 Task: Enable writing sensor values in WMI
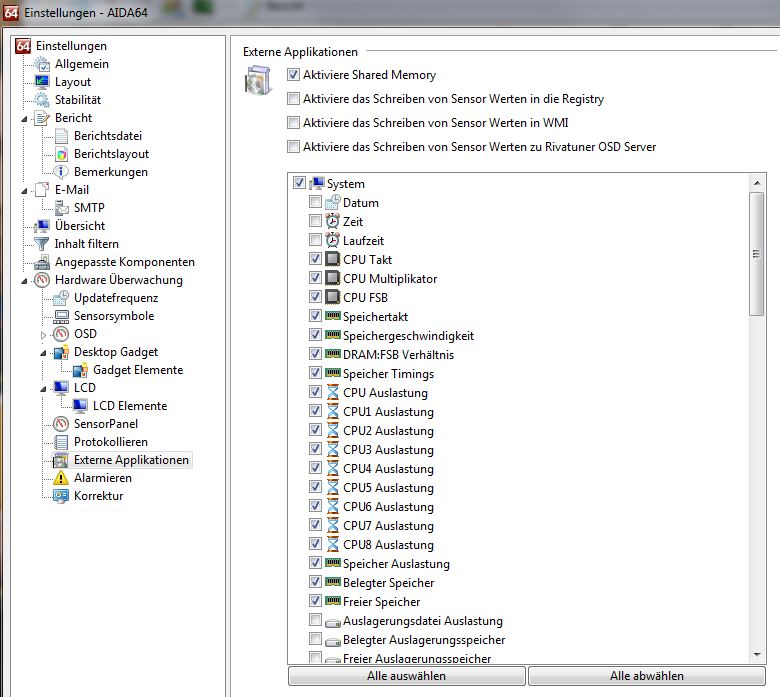point(293,122)
